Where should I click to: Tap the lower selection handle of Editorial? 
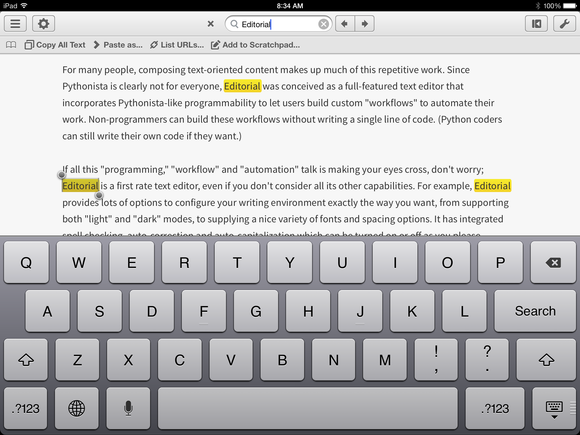[99, 195]
